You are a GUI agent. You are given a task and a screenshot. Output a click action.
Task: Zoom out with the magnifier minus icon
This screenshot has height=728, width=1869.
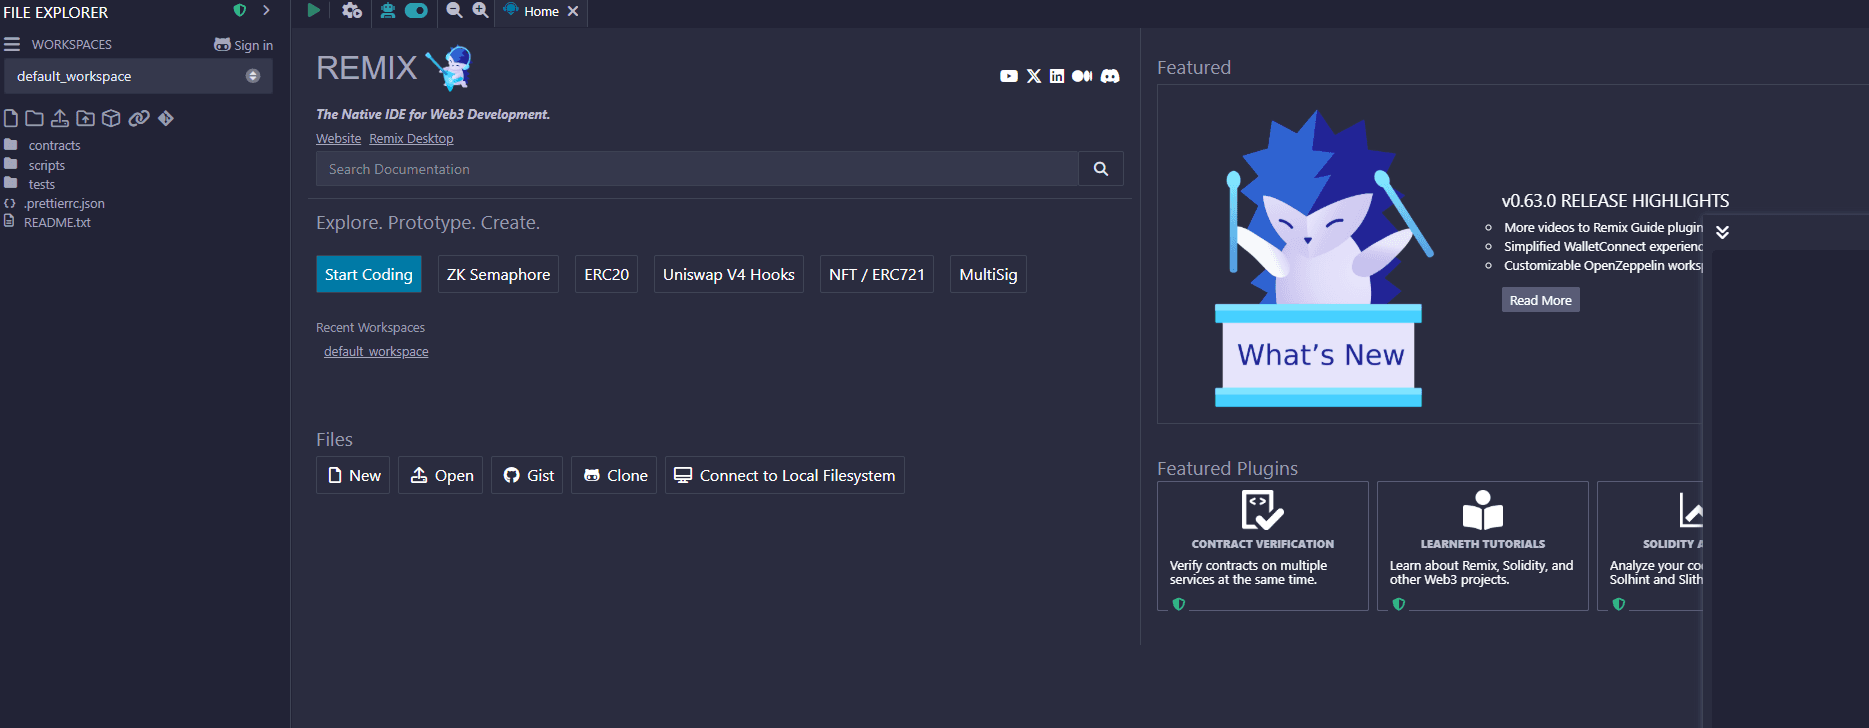point(454,10)
